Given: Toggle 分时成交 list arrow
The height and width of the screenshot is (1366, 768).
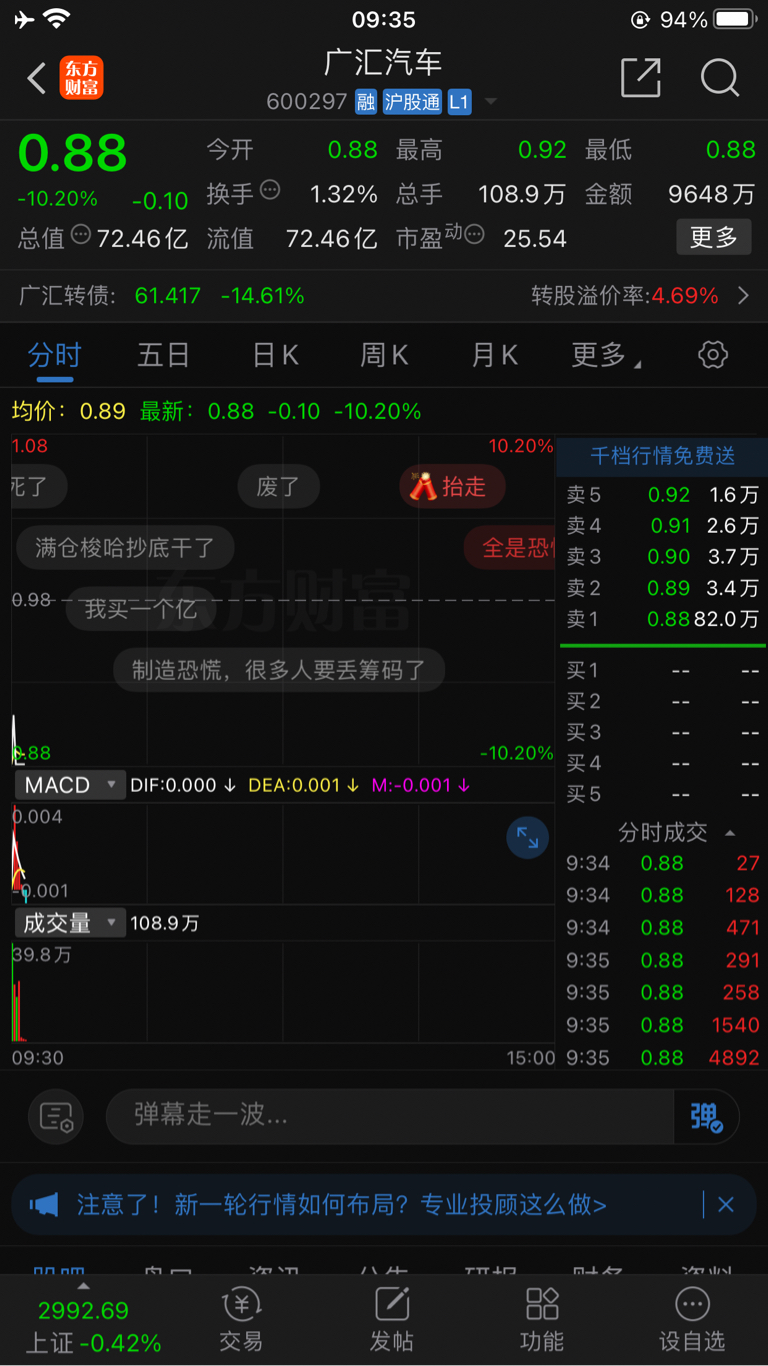Looking at the screenshot, I should pos(730,832).
